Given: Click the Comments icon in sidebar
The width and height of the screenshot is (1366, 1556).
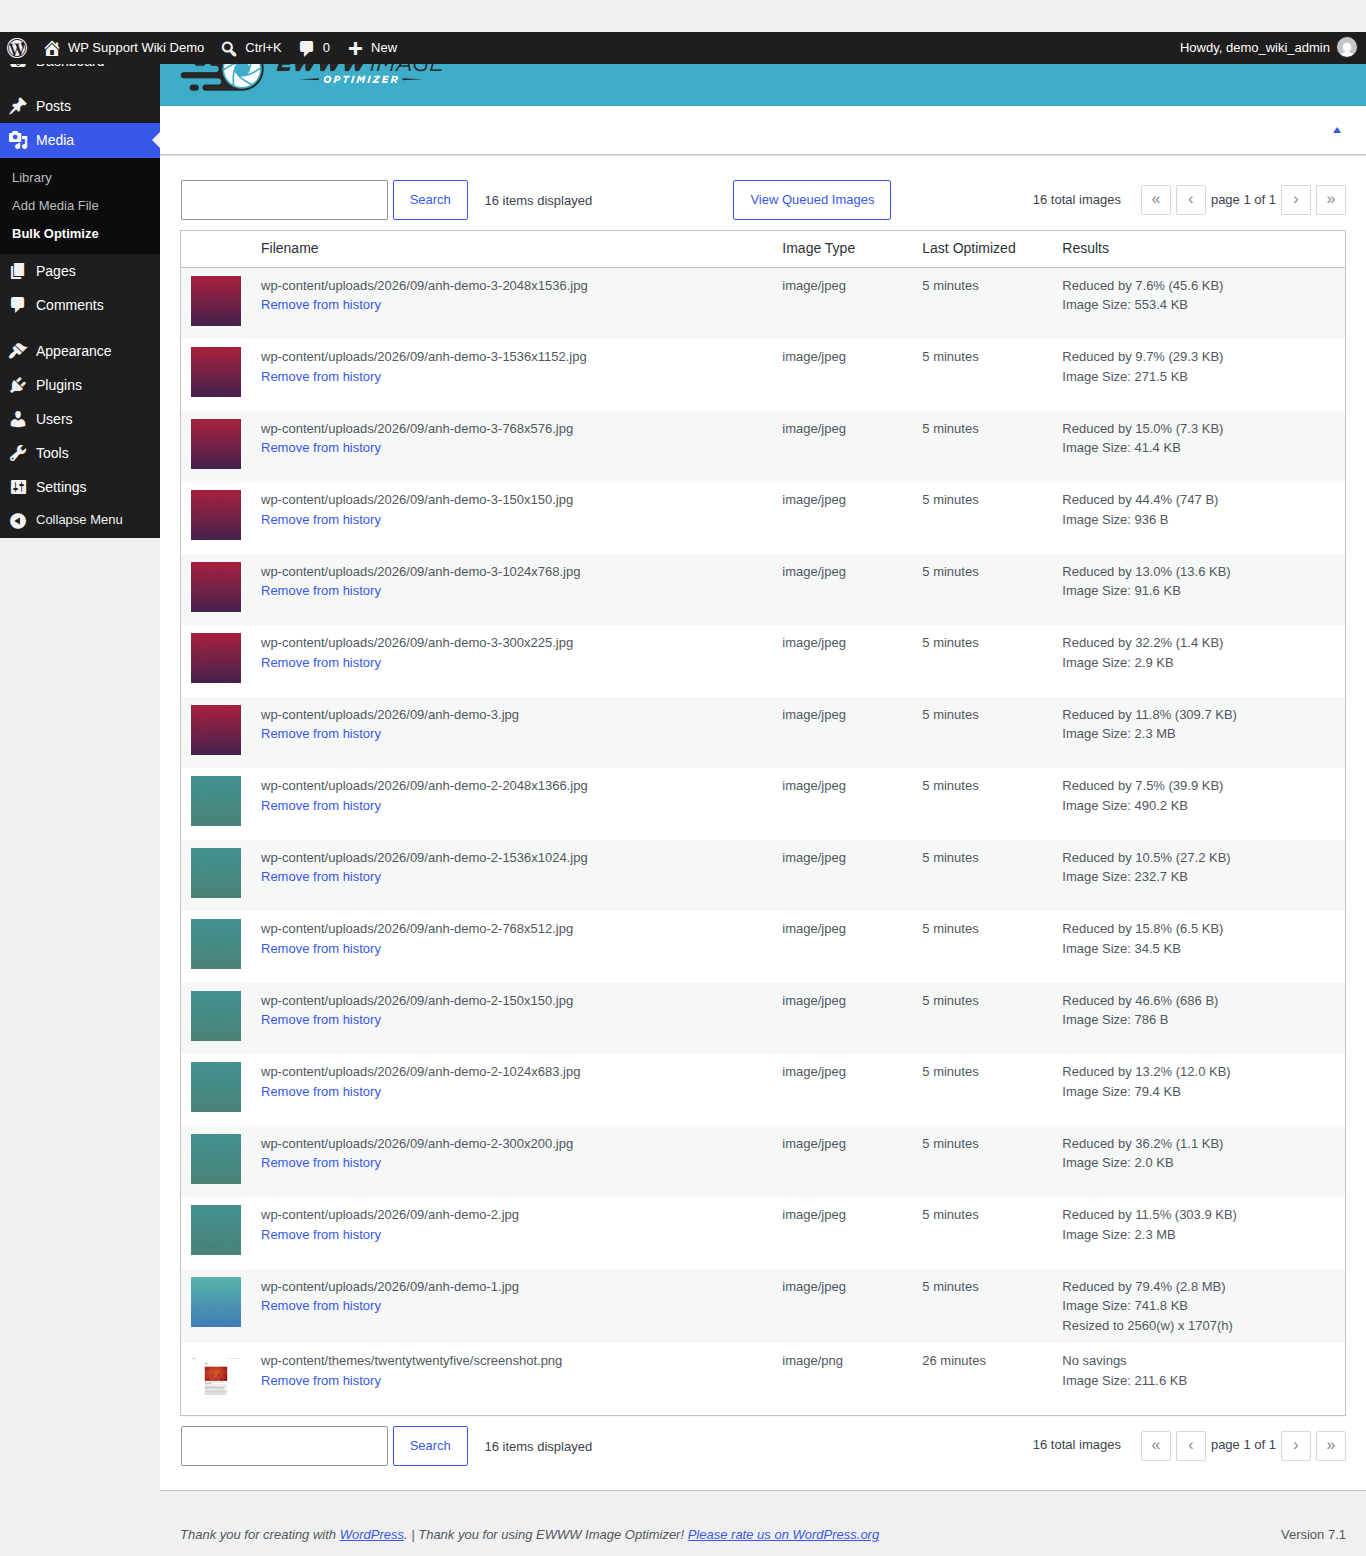Looking at the screenshot, I should point(18,305).
